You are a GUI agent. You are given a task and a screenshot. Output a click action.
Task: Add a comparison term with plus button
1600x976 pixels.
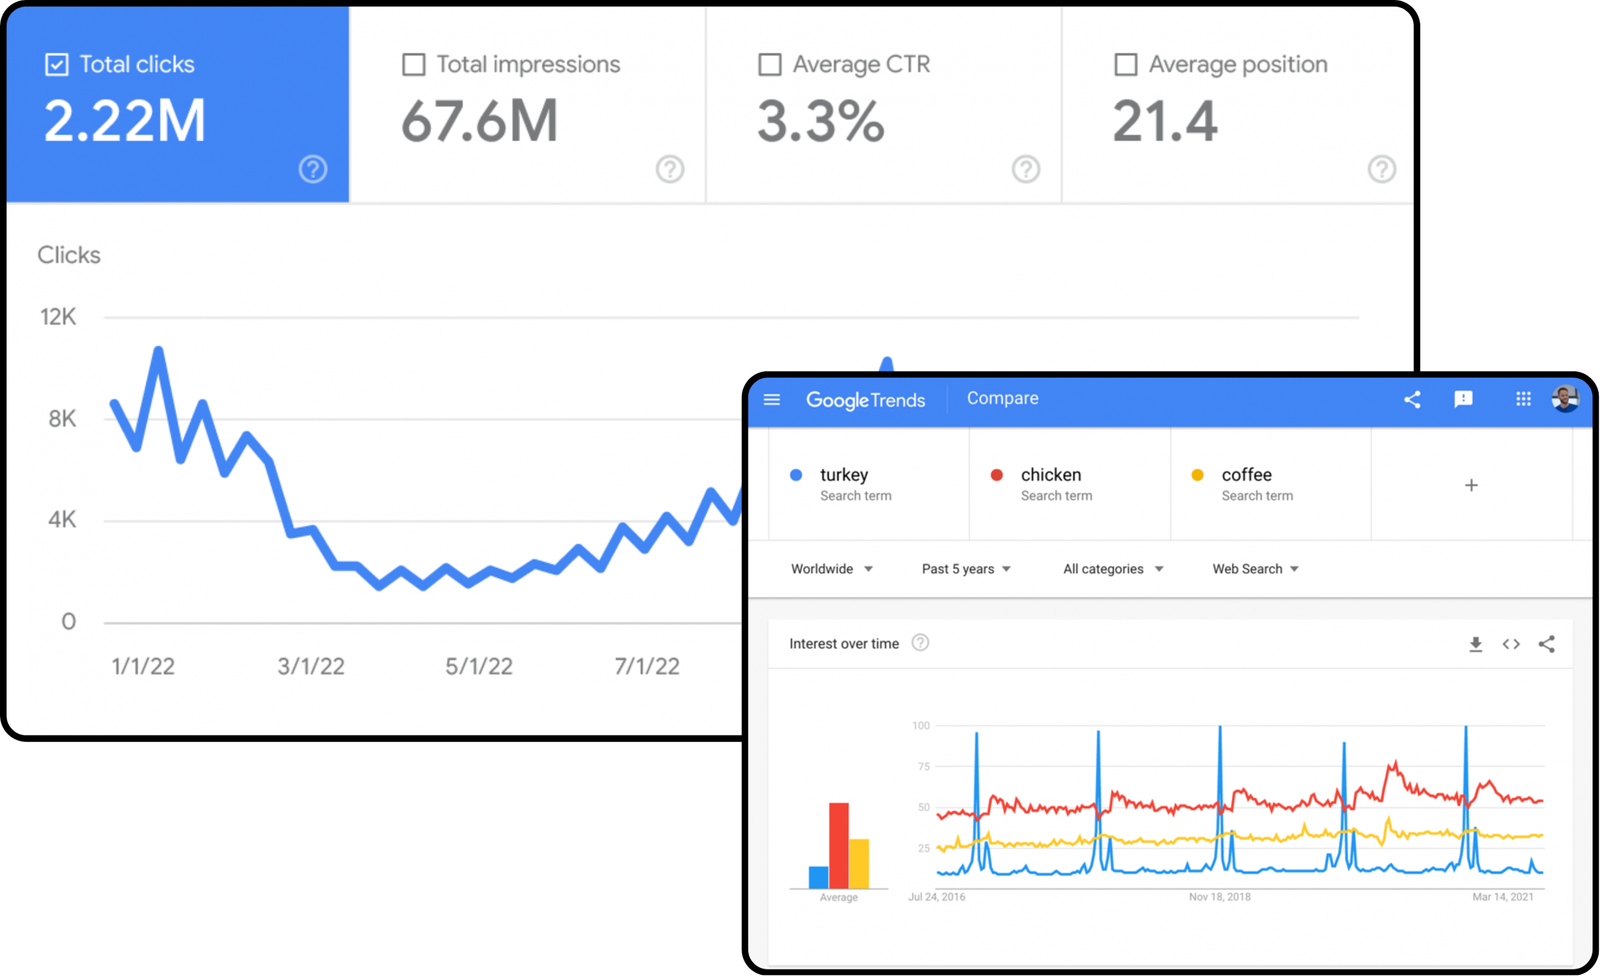[1471, 485]
